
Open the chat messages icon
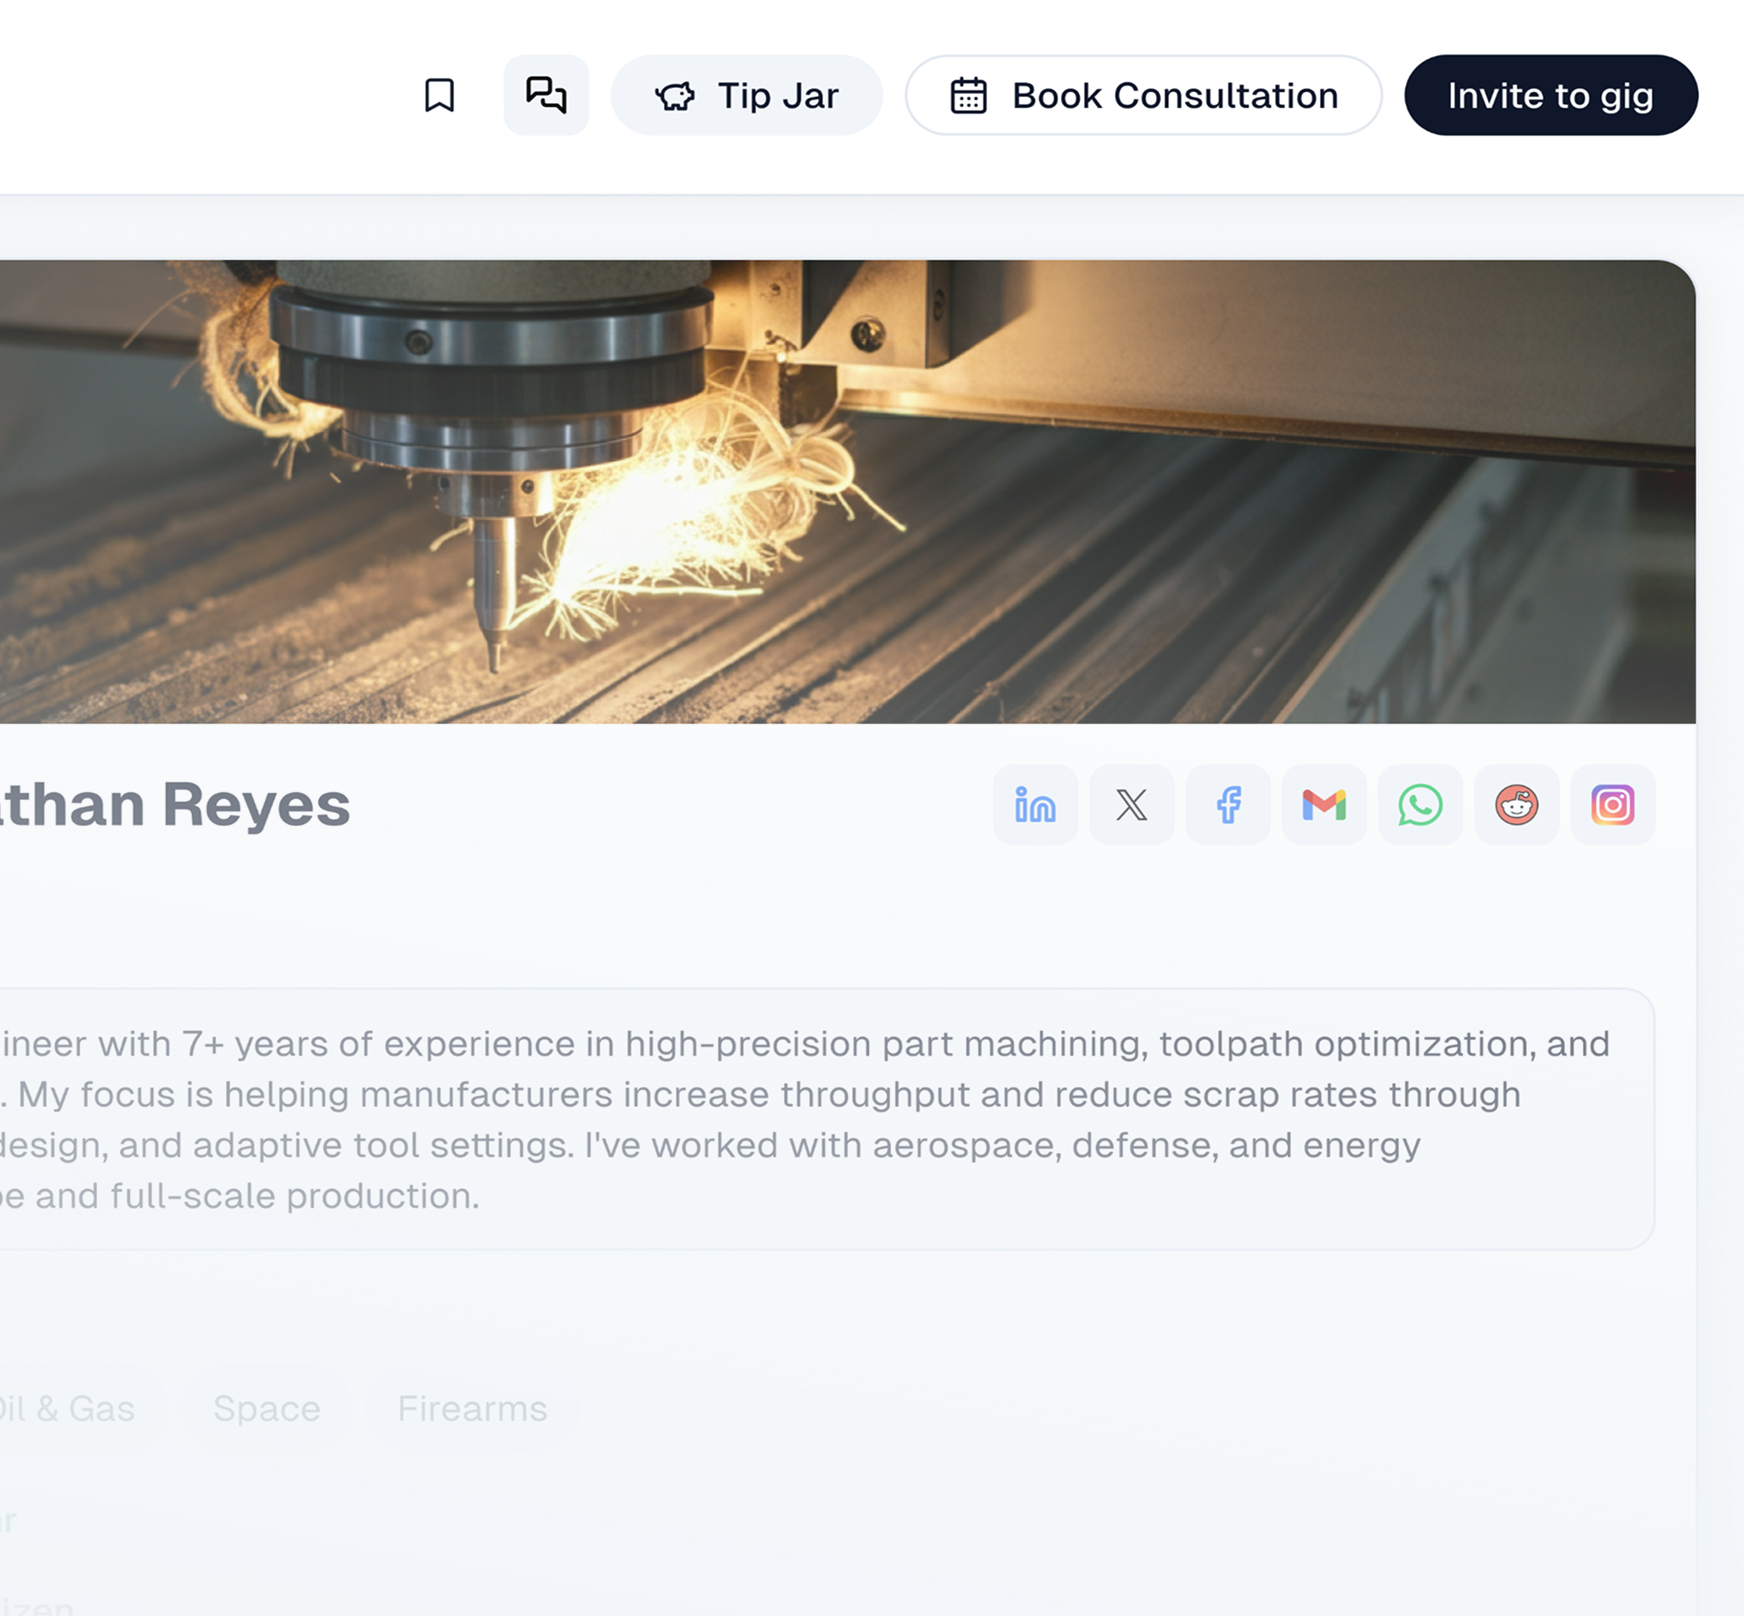pyautogui.click(x=546, y=95)
